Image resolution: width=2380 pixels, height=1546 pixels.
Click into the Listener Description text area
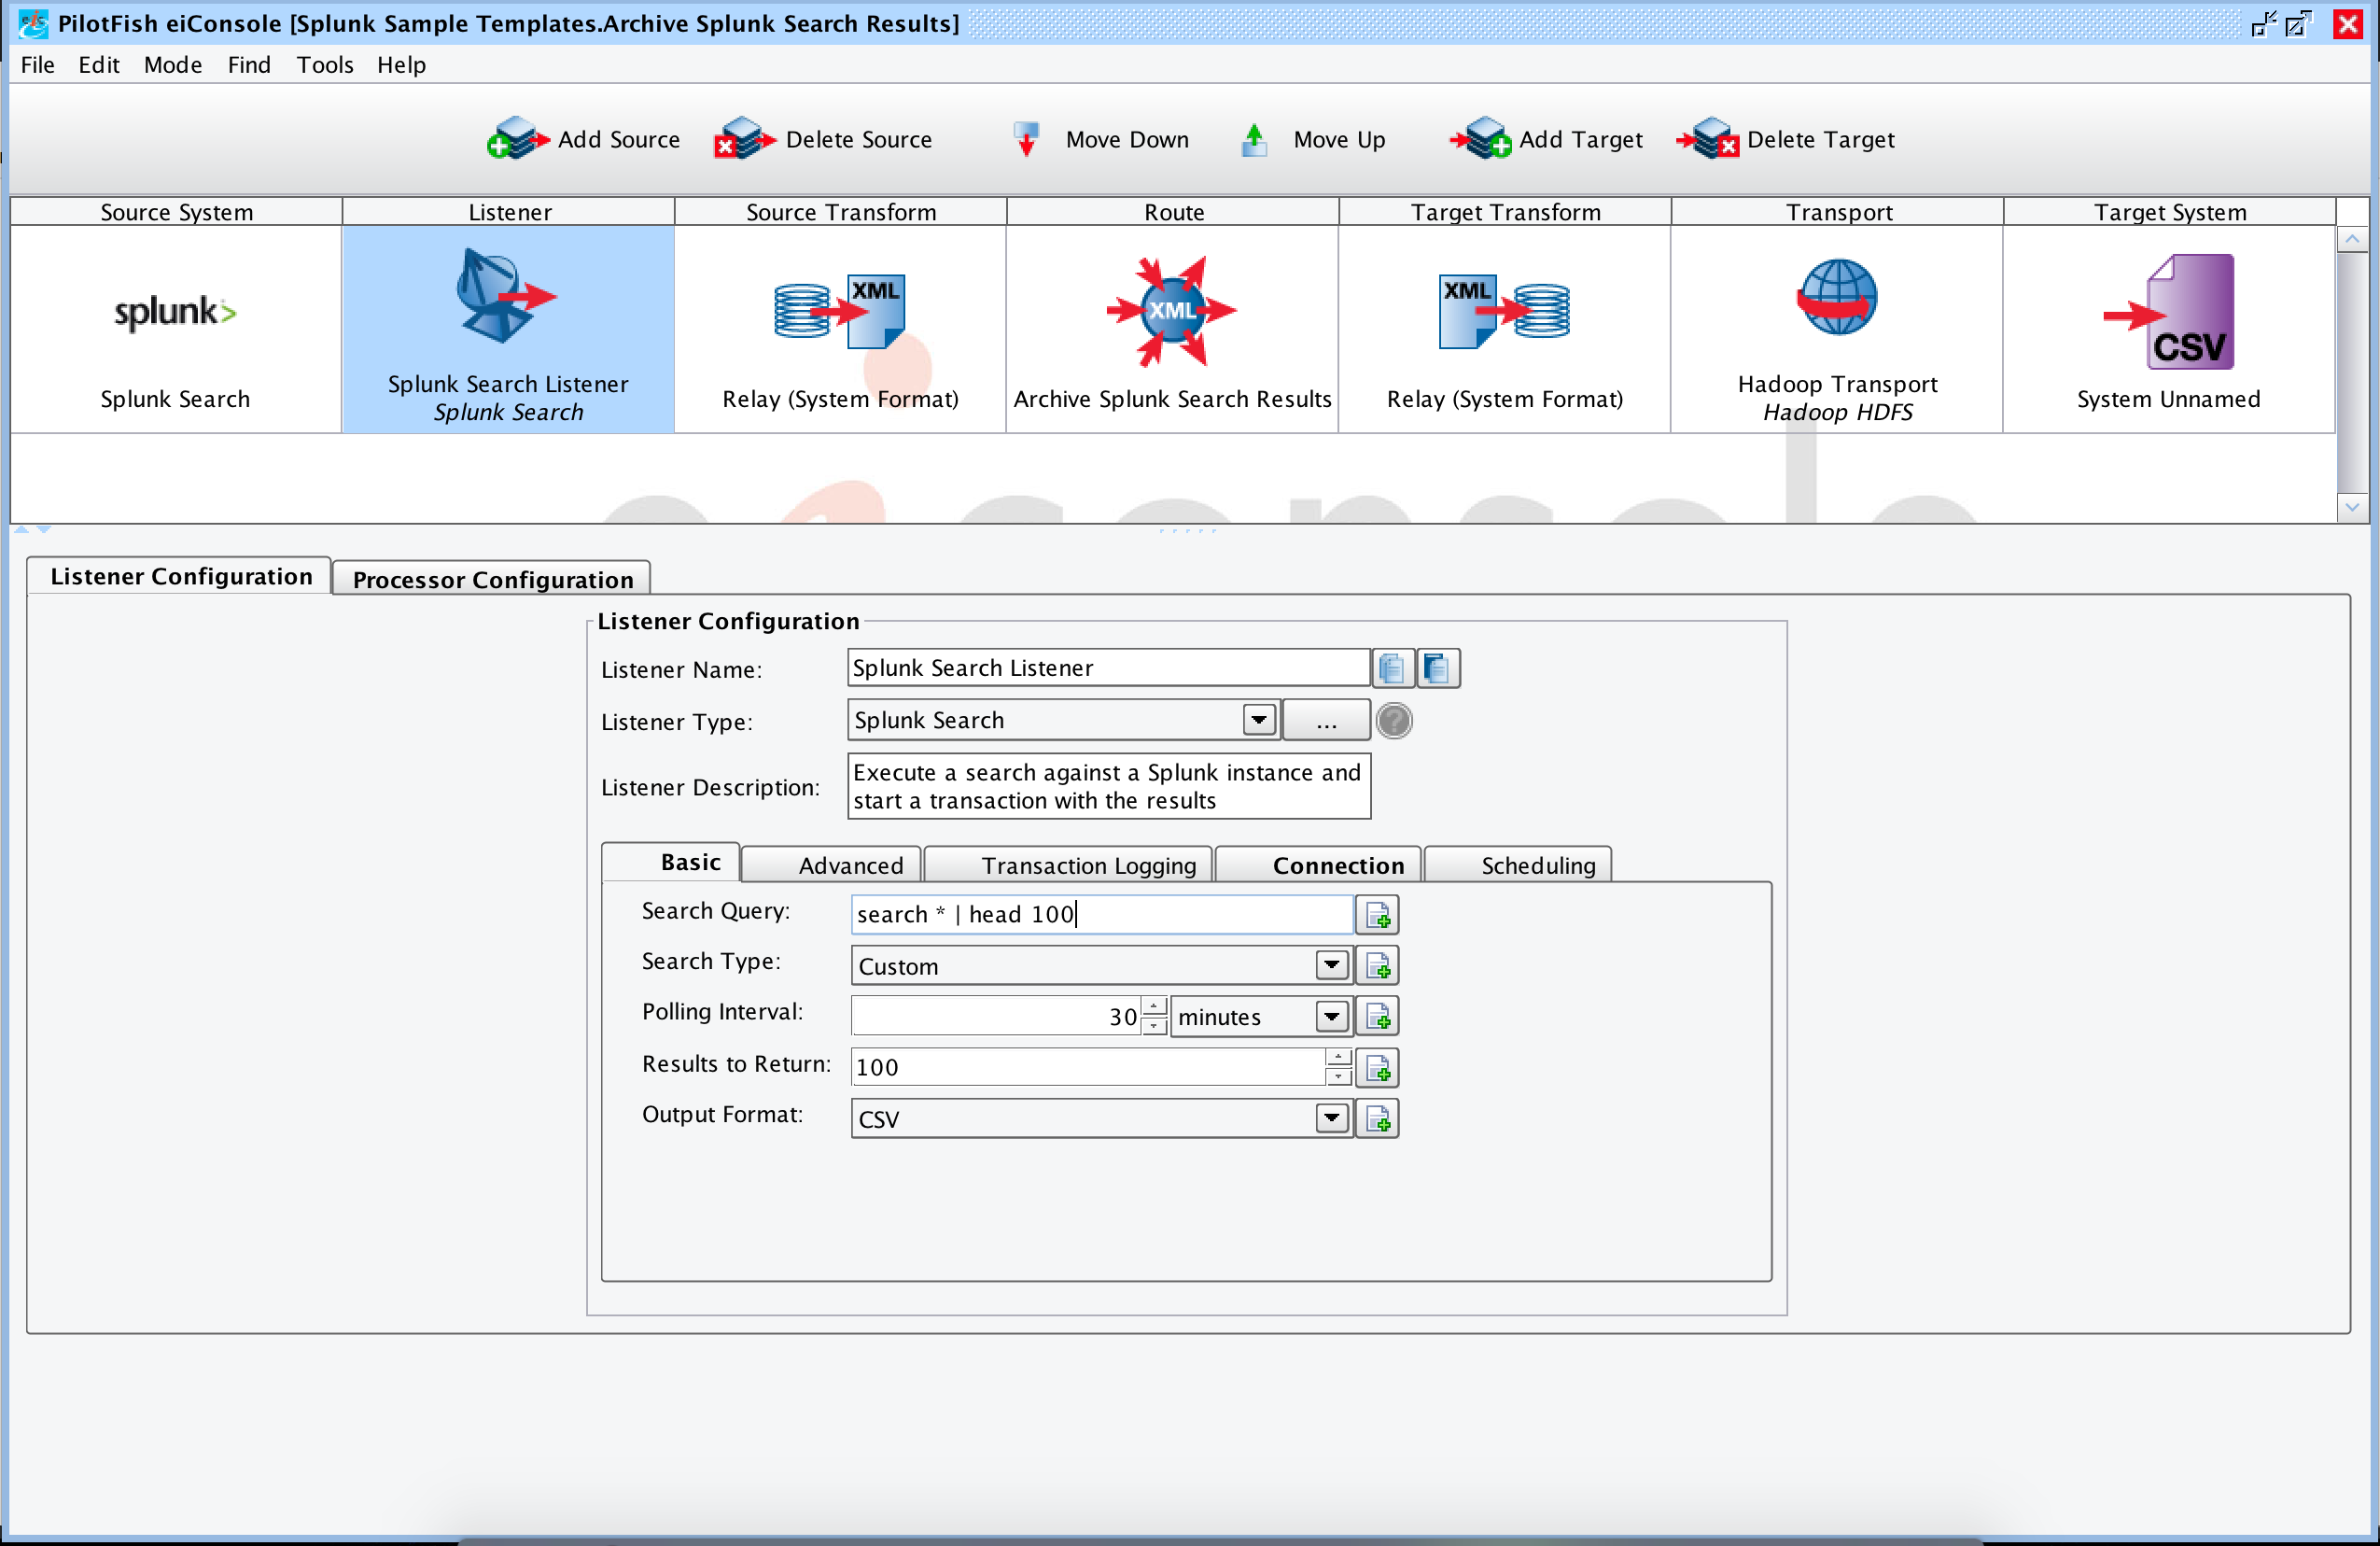point(1108,787)
